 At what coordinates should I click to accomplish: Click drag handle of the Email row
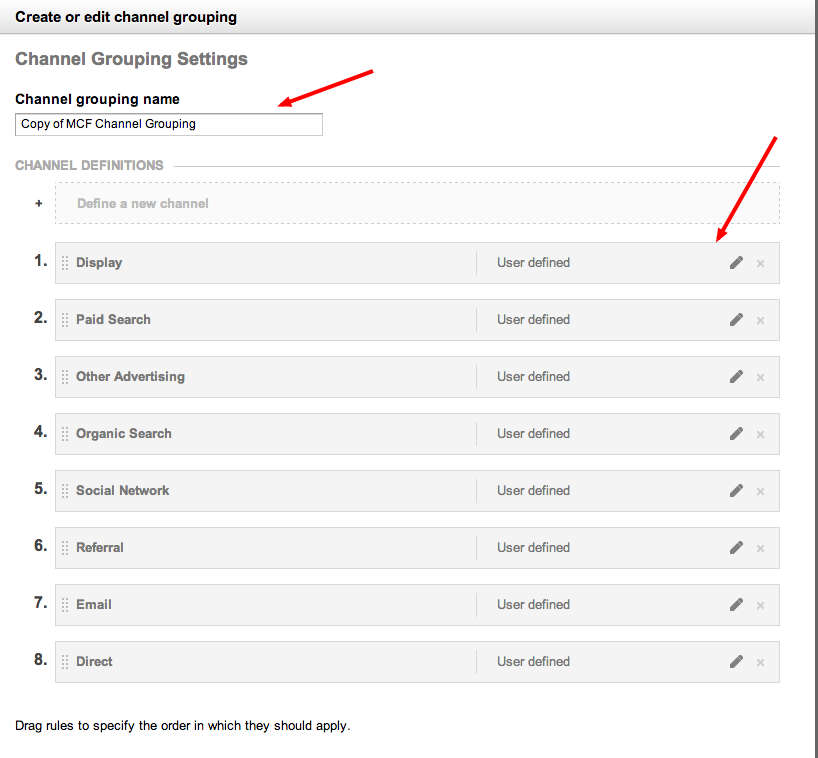(x=65, y=605)
